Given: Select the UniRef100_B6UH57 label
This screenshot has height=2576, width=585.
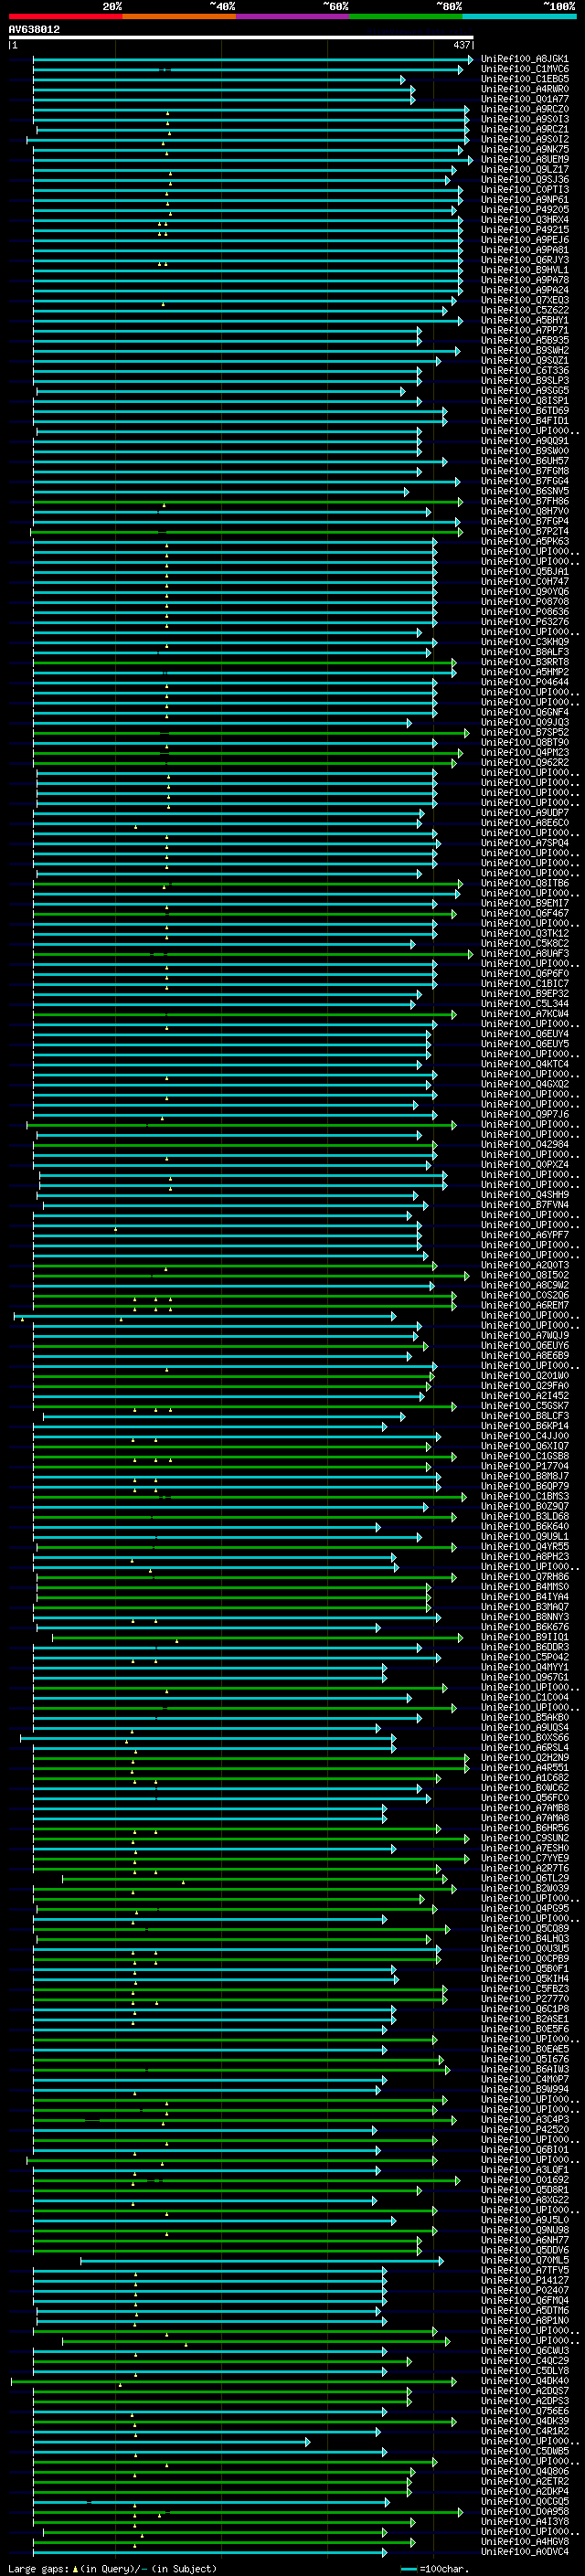Looking at the screenshot, I should [525, 461].
